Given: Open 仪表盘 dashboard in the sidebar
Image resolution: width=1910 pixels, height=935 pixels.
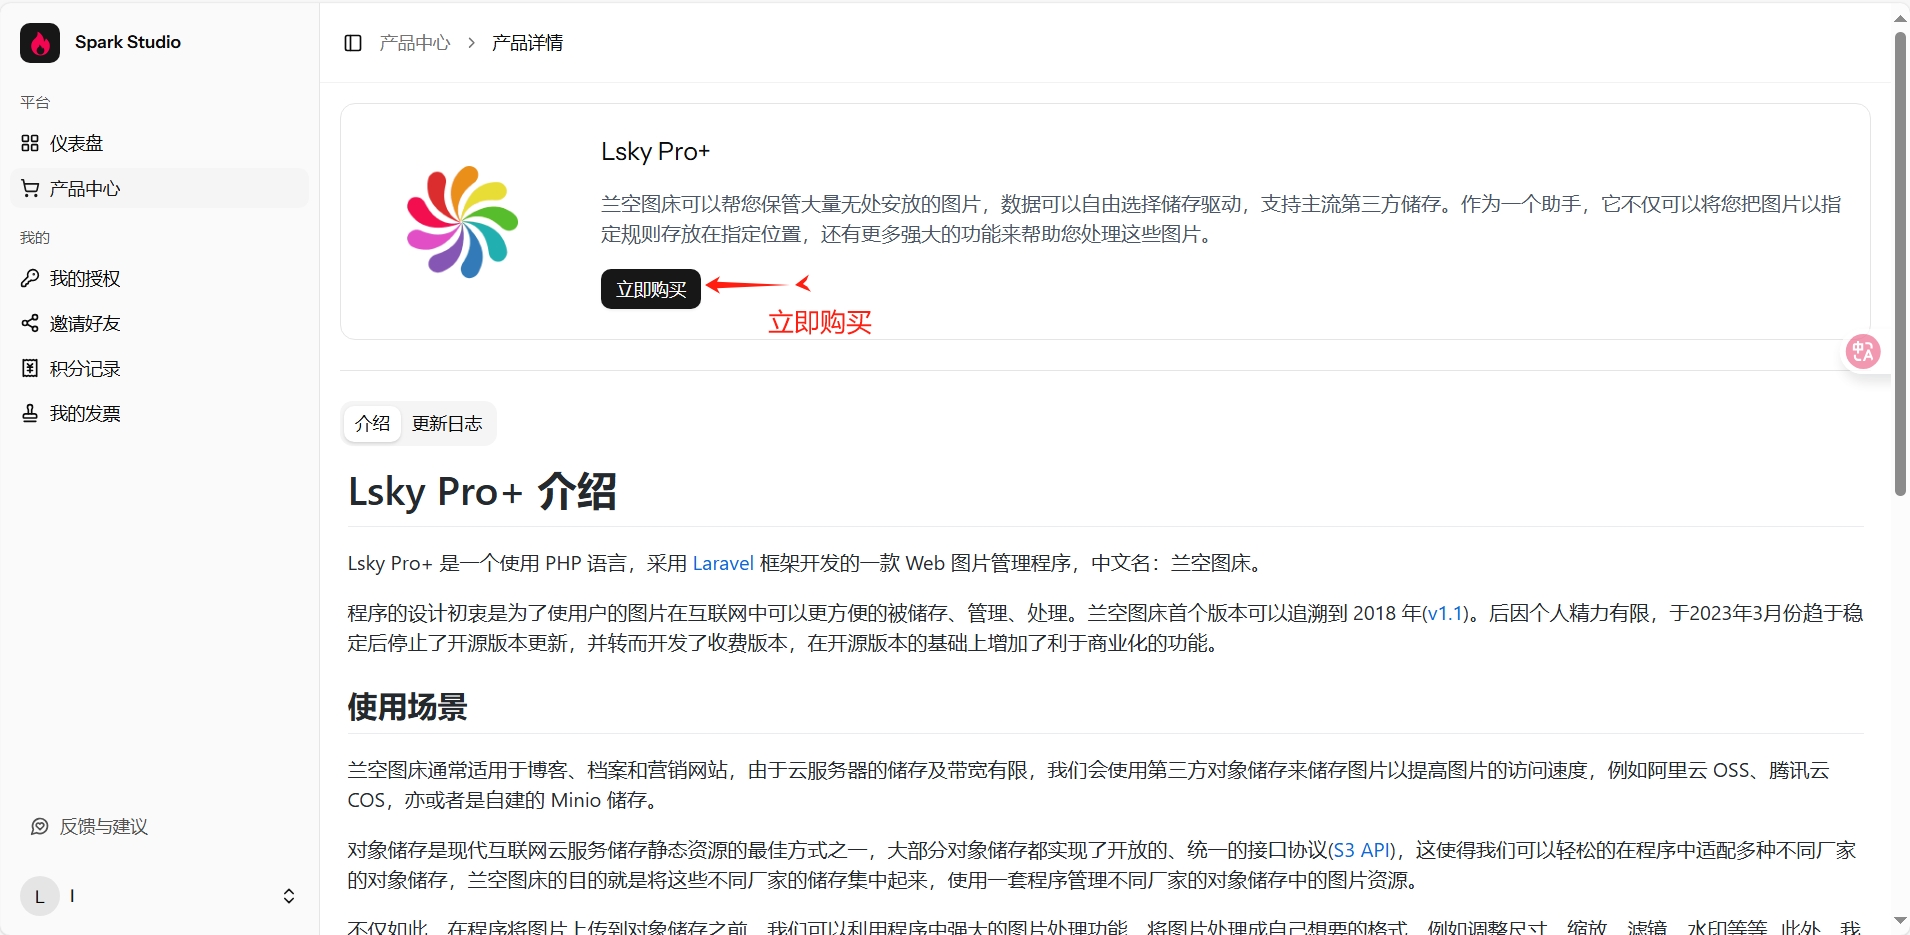Looking at the screenshot, I should coord(160,143).
